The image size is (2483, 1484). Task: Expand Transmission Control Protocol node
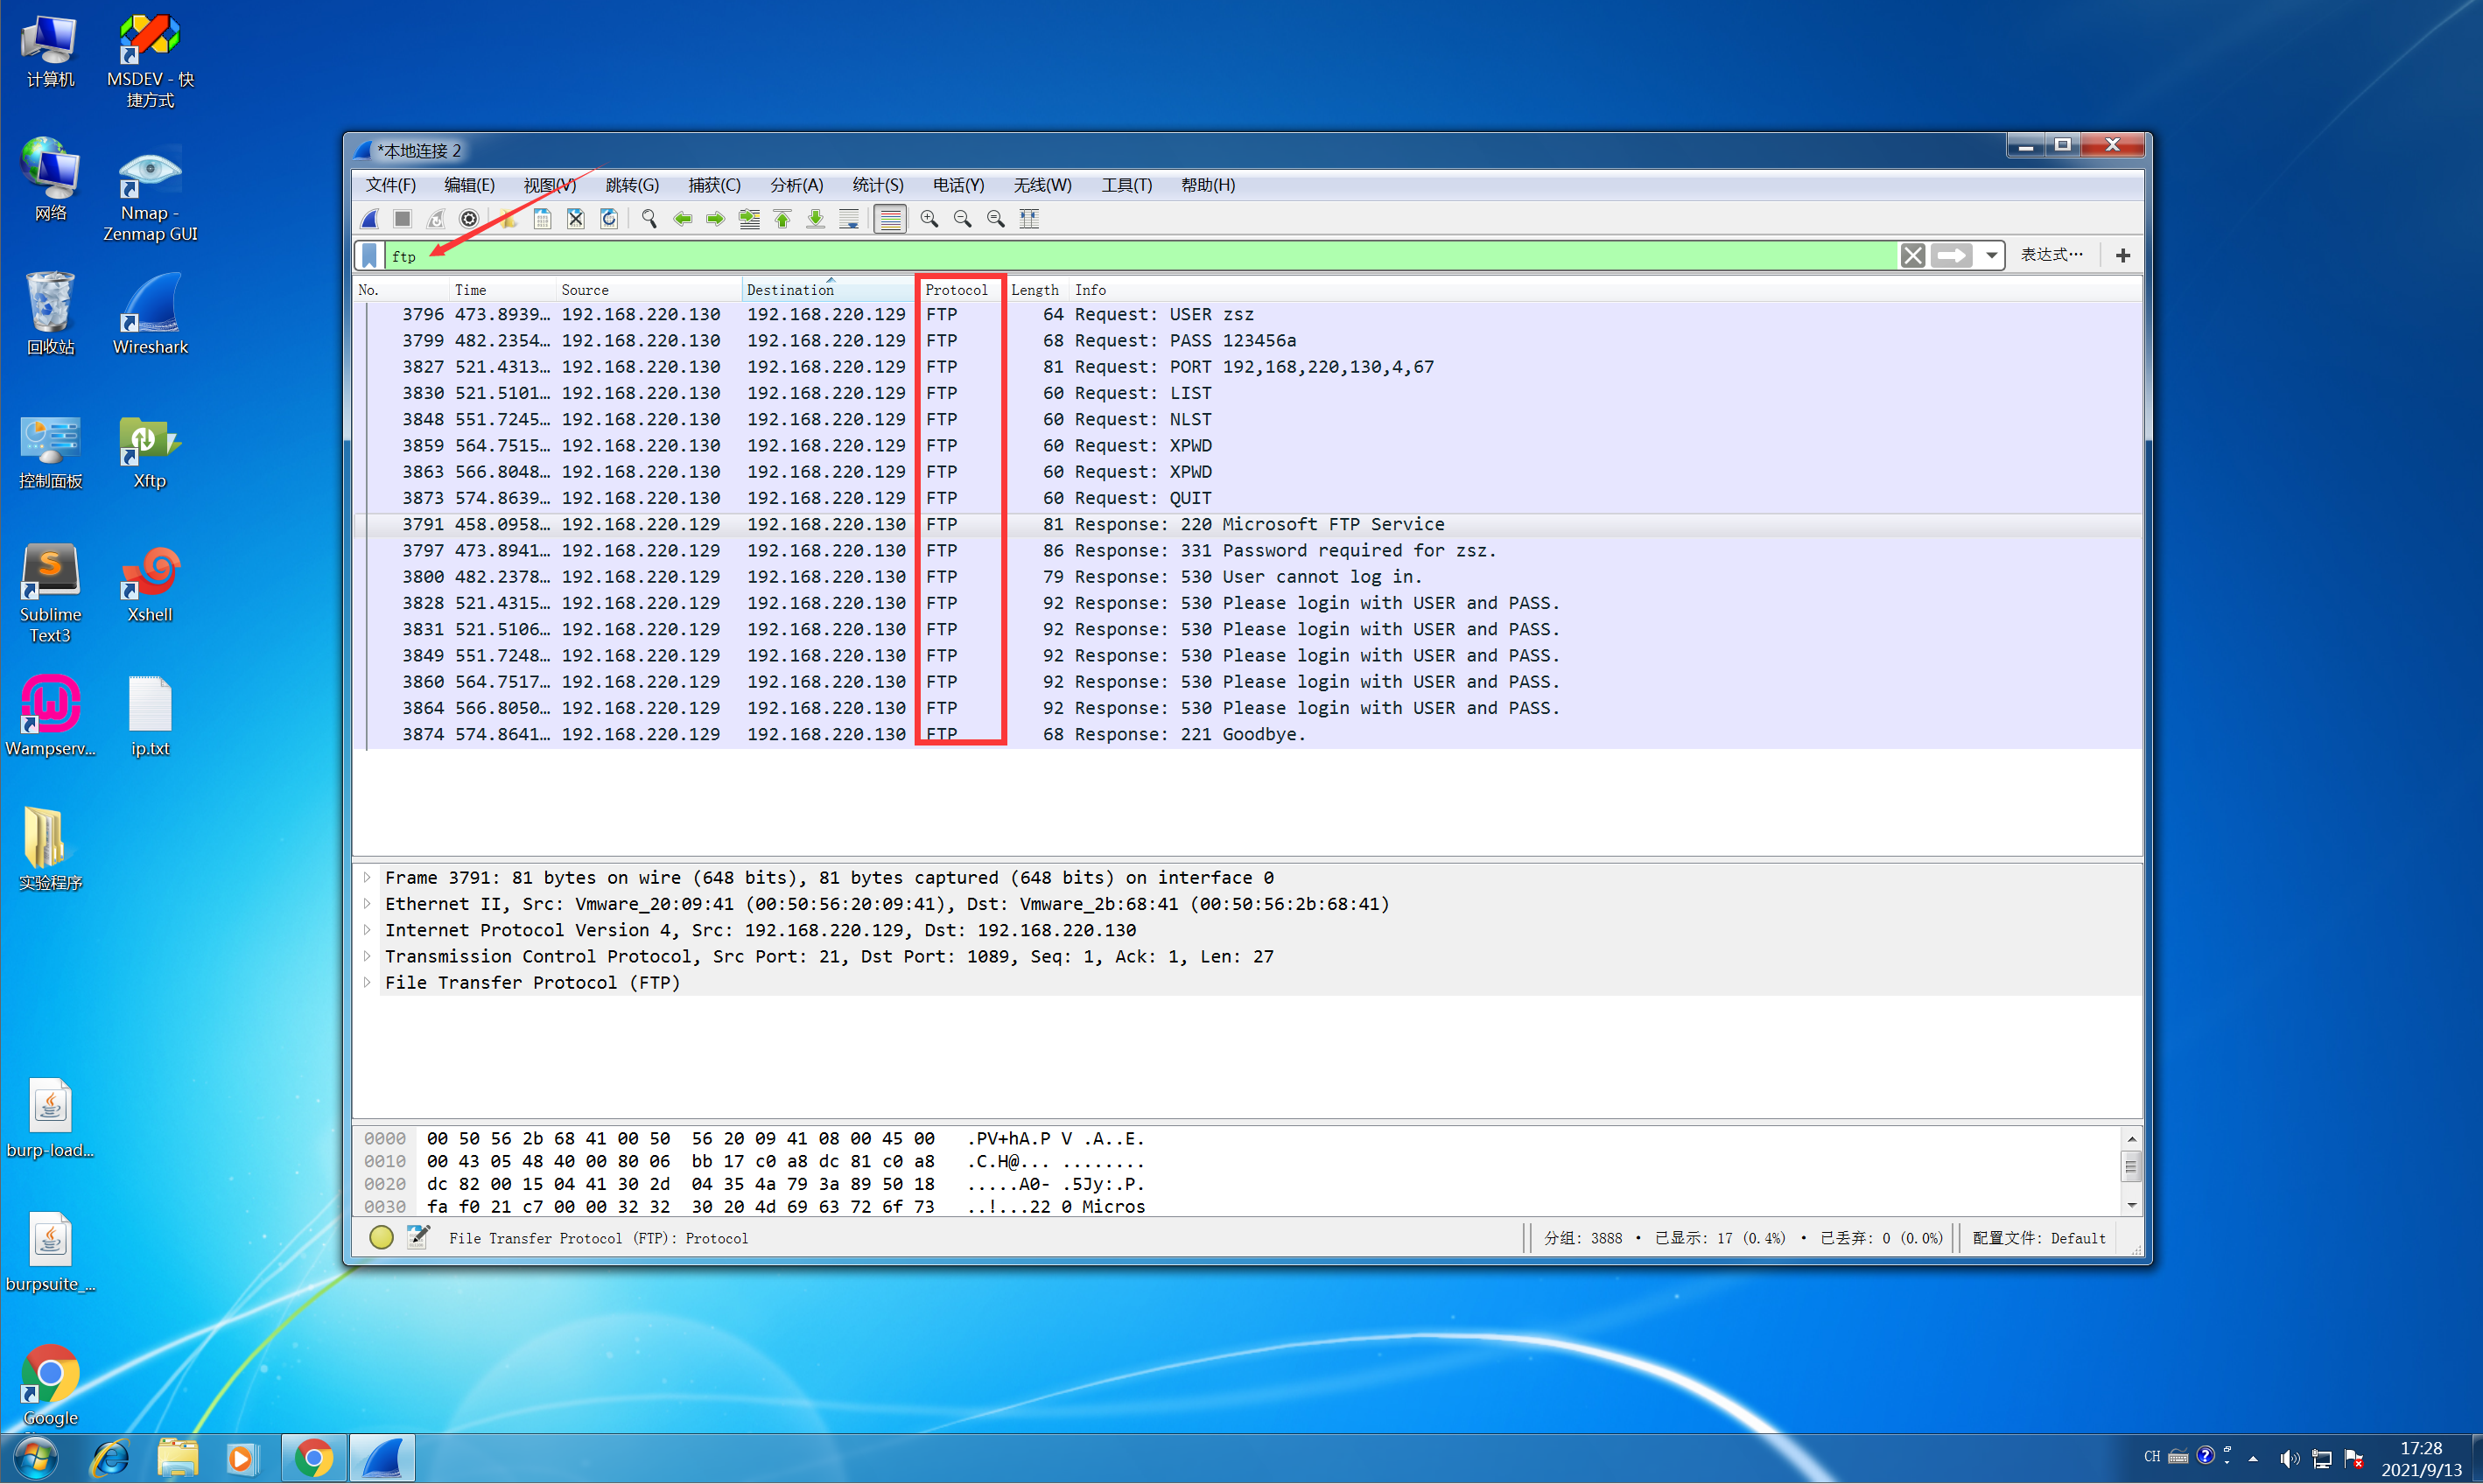pos(368,957)
